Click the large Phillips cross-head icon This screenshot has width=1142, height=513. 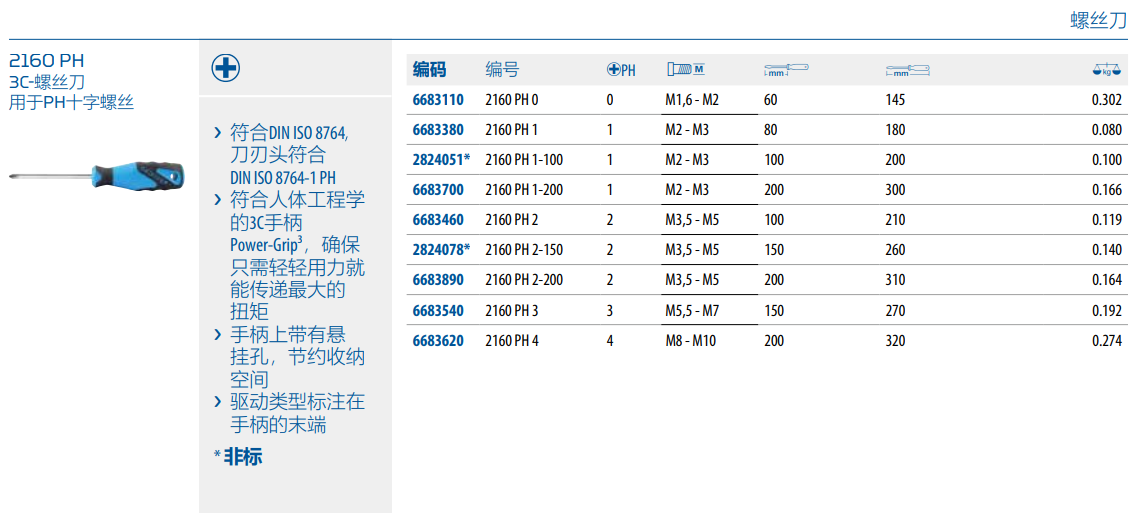[226, 68]
